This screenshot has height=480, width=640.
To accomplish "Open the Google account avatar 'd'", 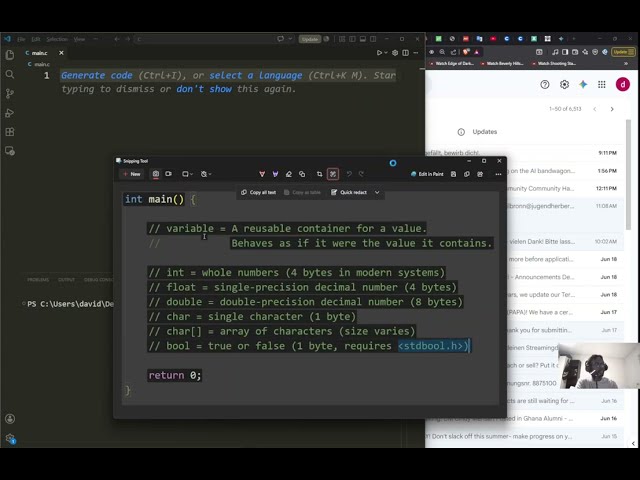I will click(x=623, y=84).
